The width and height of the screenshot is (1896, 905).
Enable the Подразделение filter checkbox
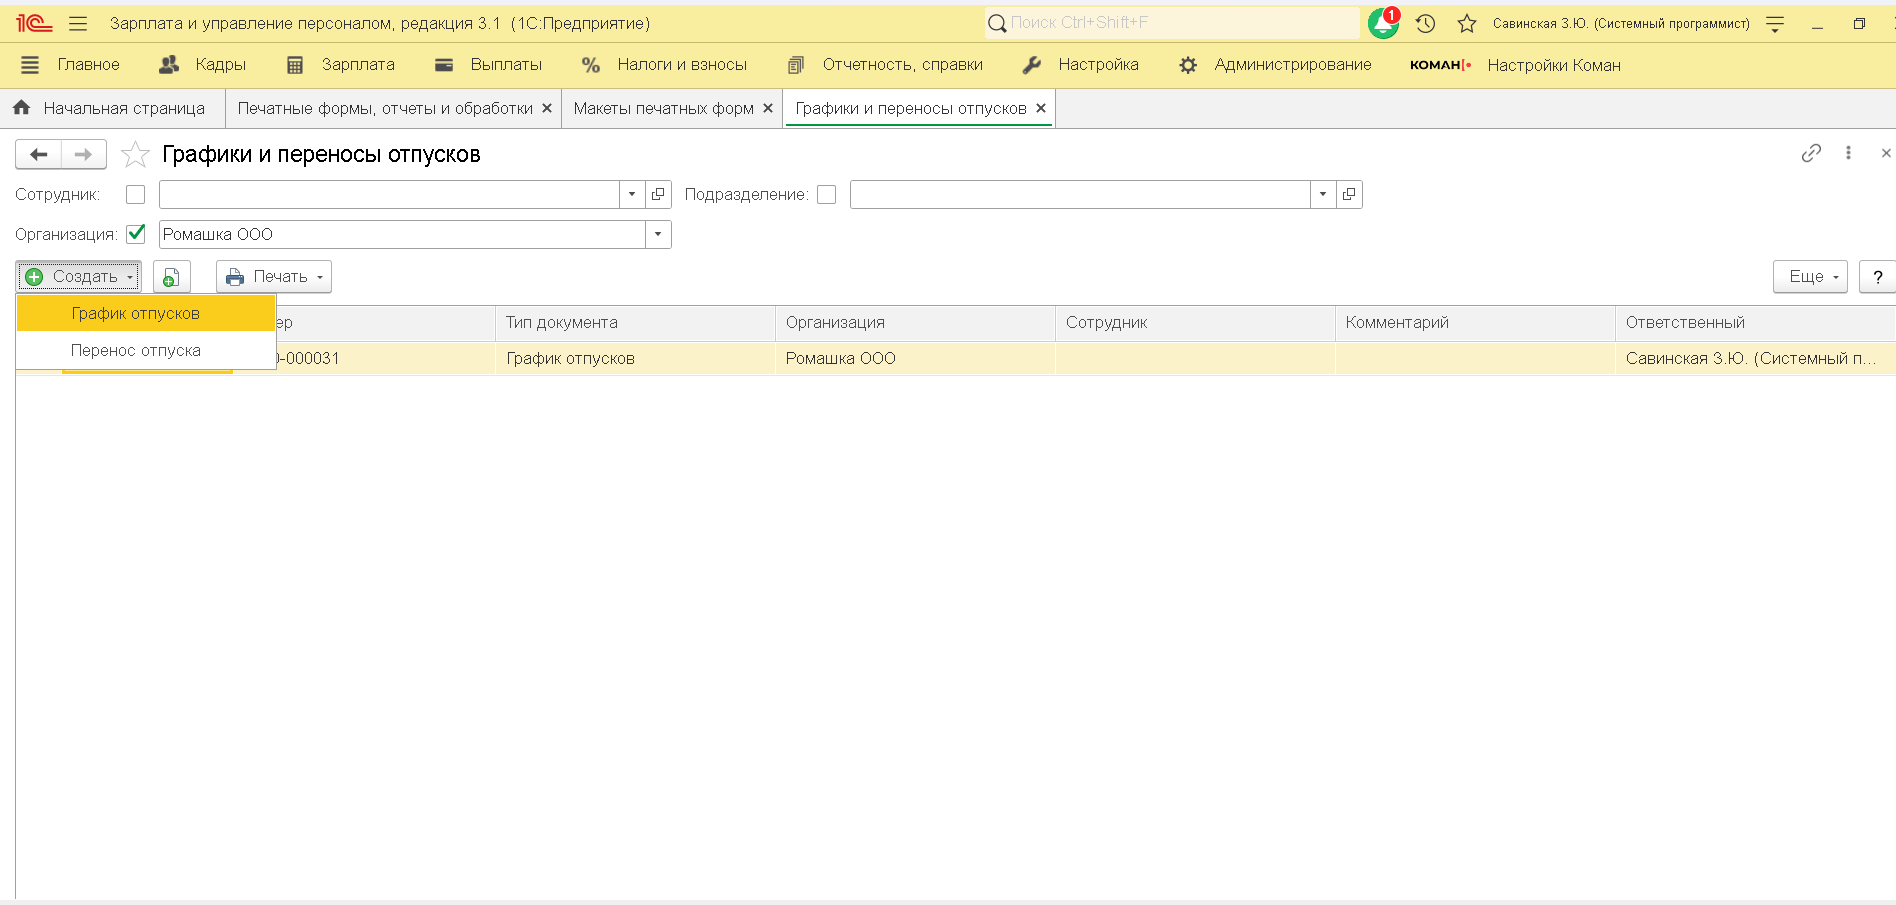(826, 195)
